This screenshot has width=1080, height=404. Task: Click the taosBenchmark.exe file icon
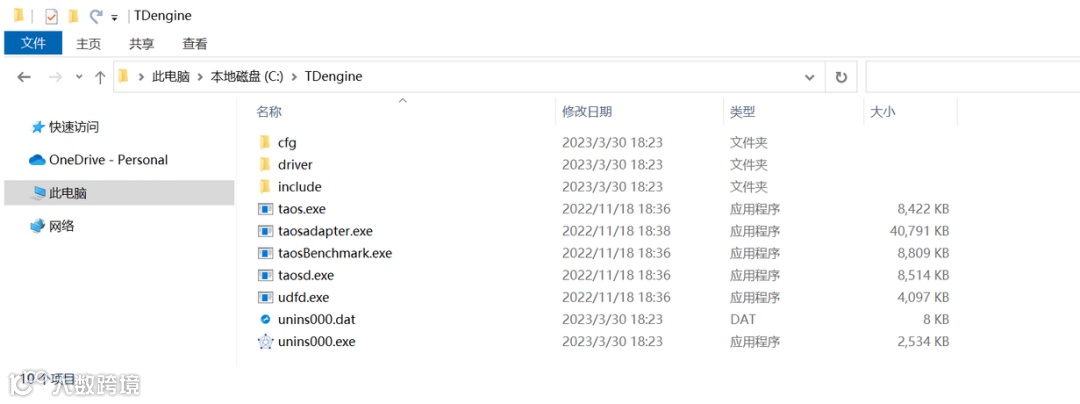265,253
